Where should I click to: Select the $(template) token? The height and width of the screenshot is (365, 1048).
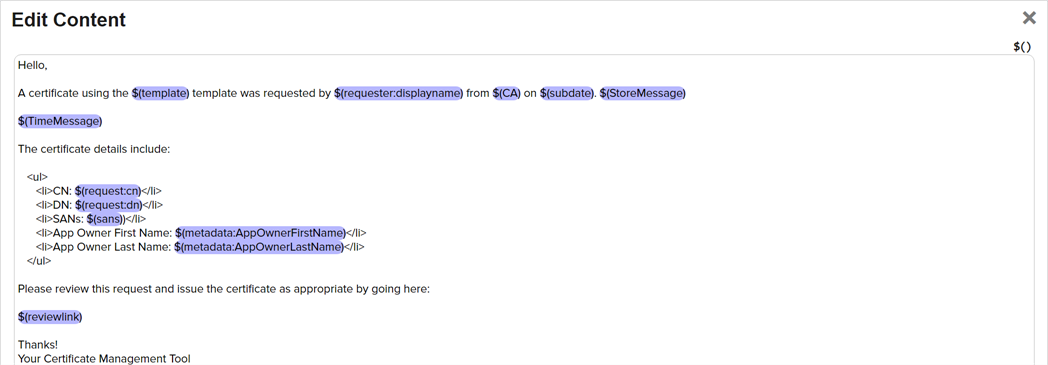click(161, 93)
